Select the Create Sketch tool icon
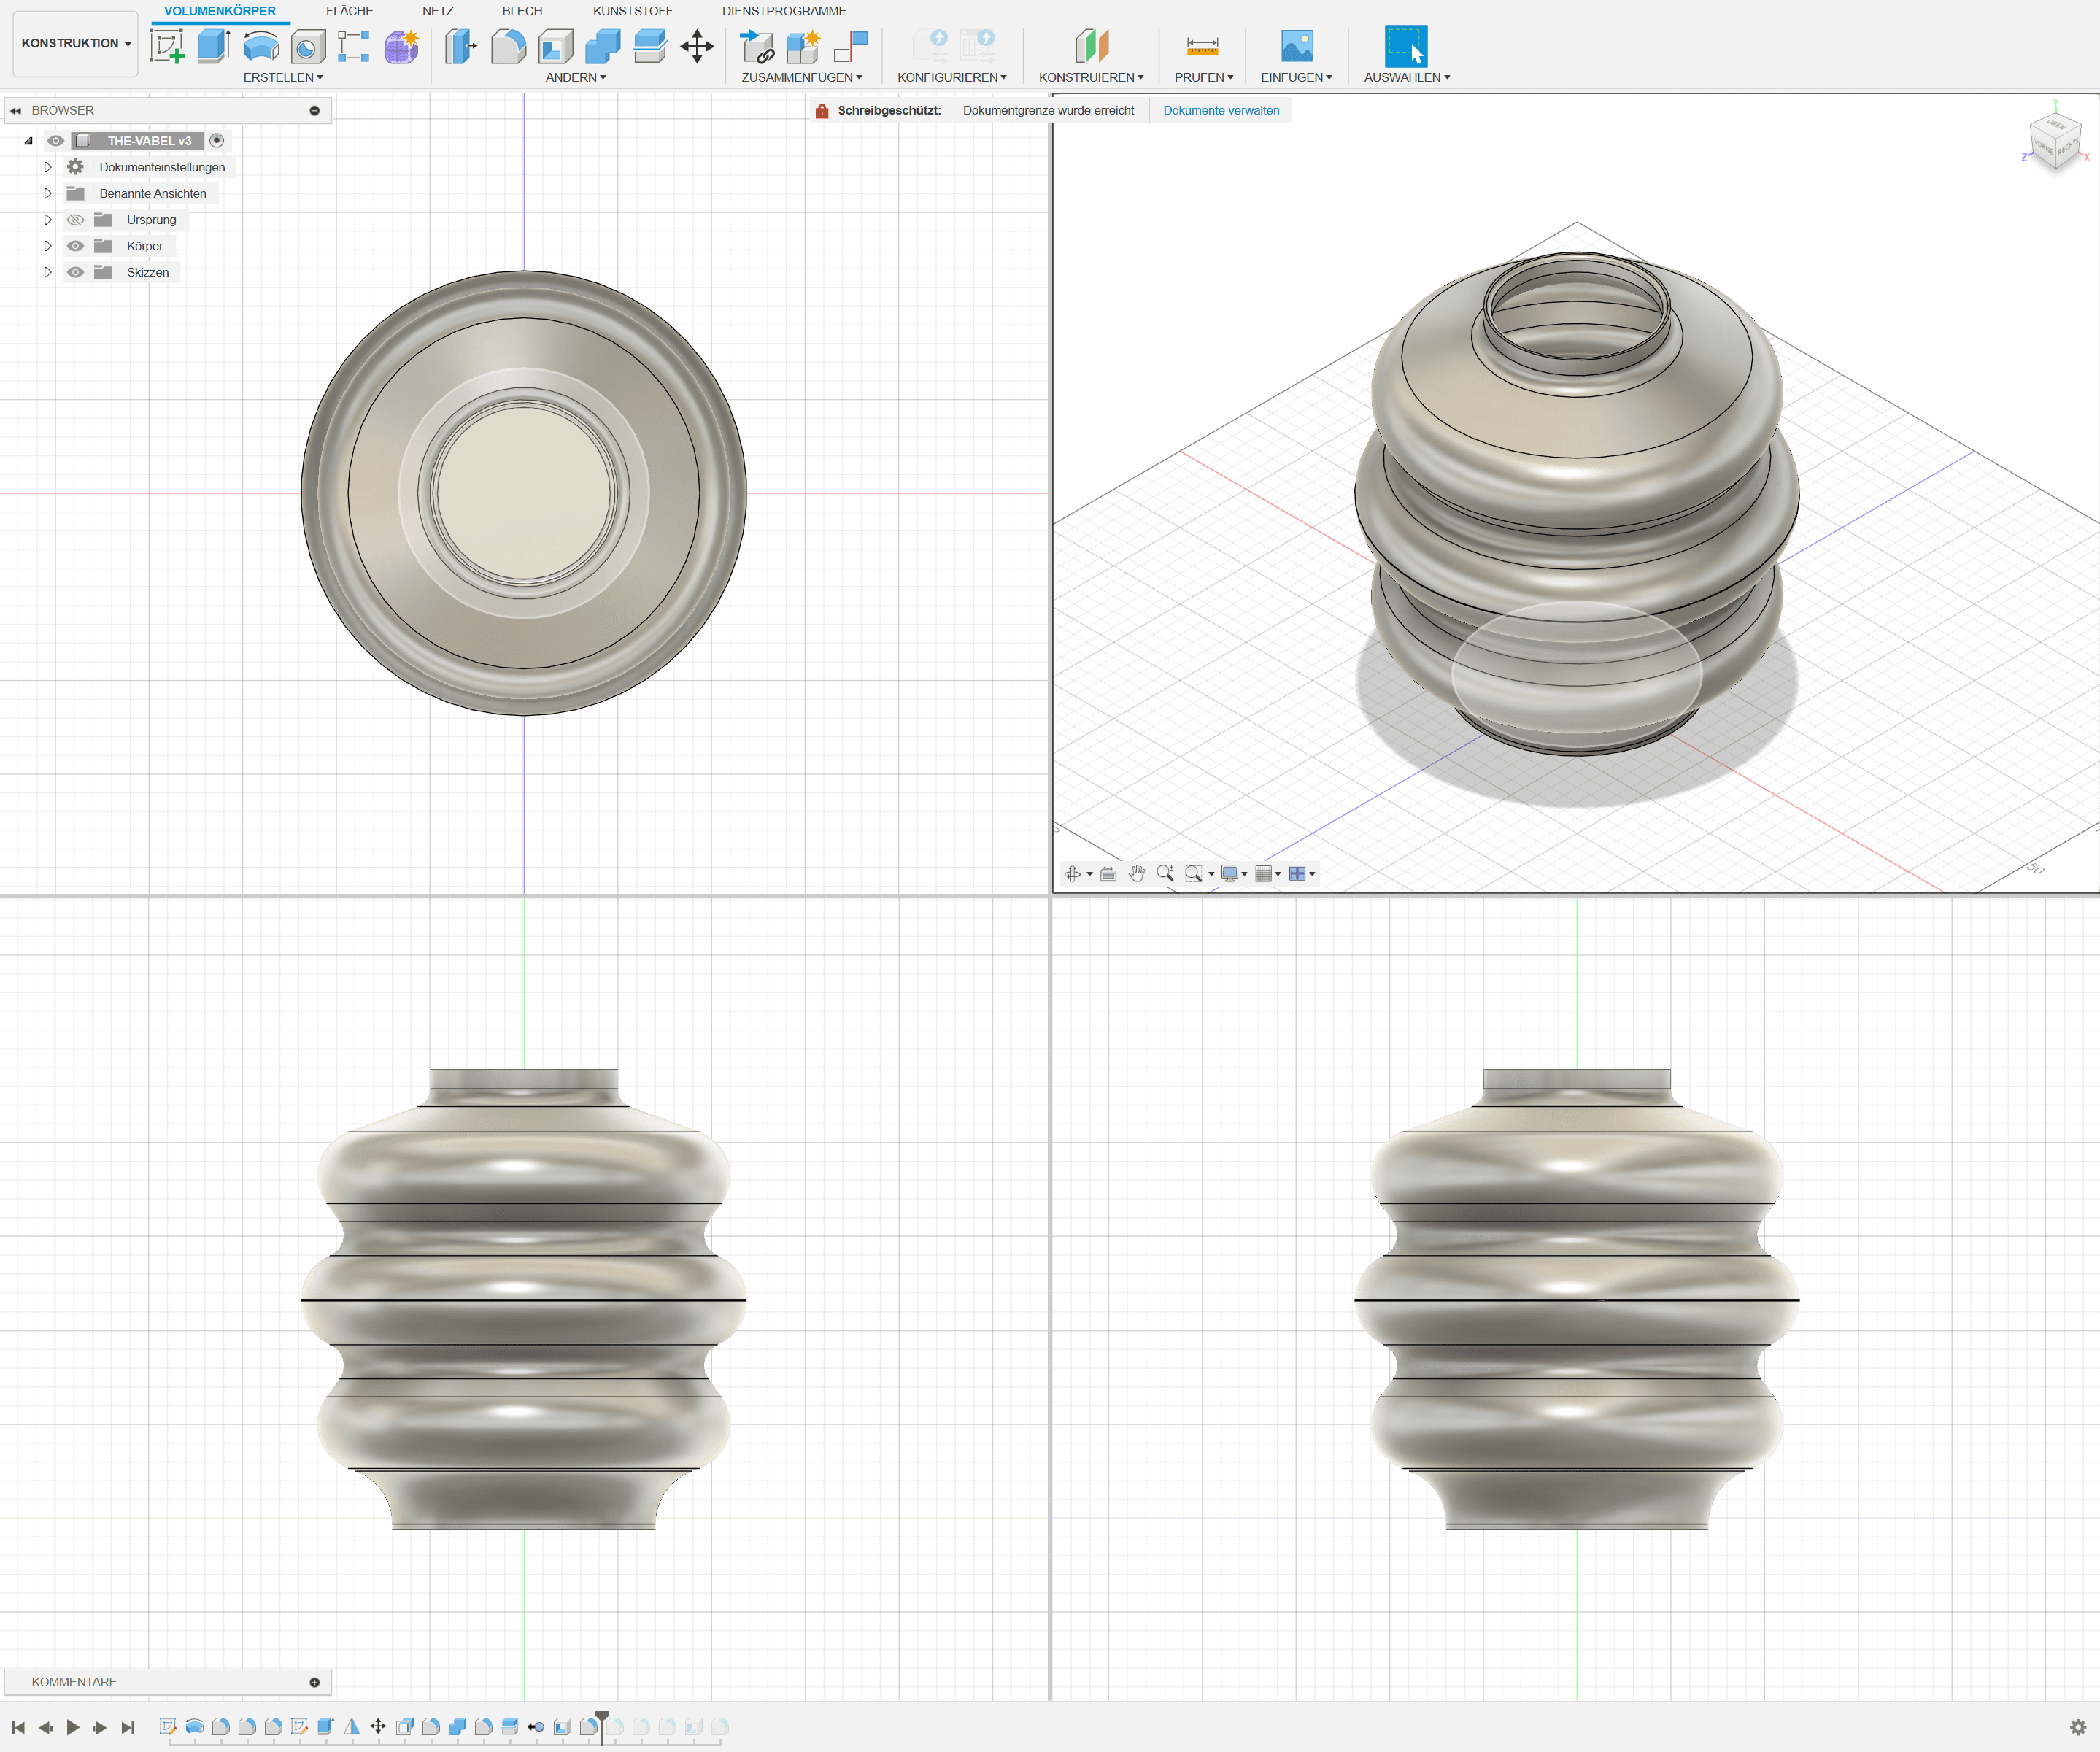The height and width of the screenshot is (1752, 2100). [x=167, y=46]
